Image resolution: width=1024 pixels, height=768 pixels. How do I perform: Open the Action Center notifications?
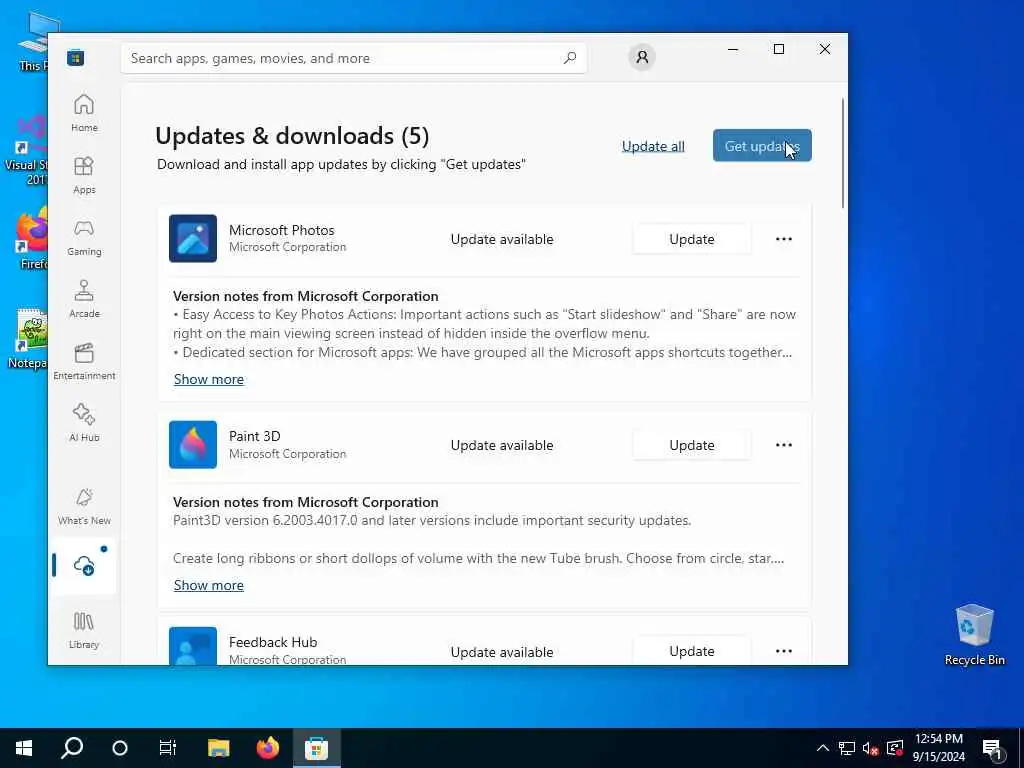(993, 749)
